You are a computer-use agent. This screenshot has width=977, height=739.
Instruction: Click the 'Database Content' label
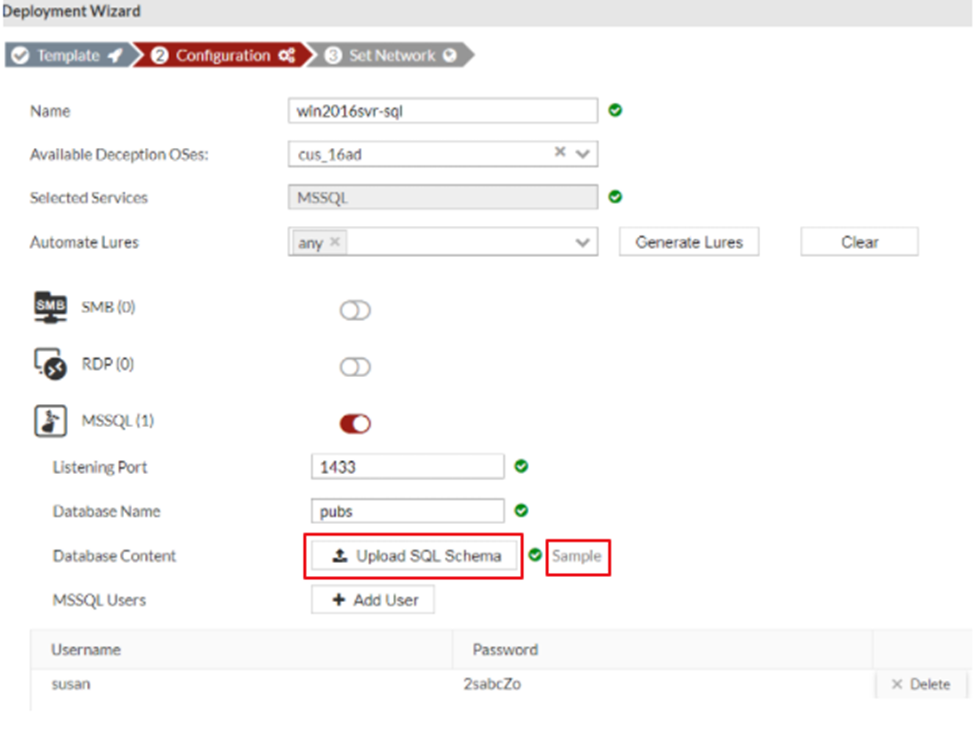[x=114, y=555]
